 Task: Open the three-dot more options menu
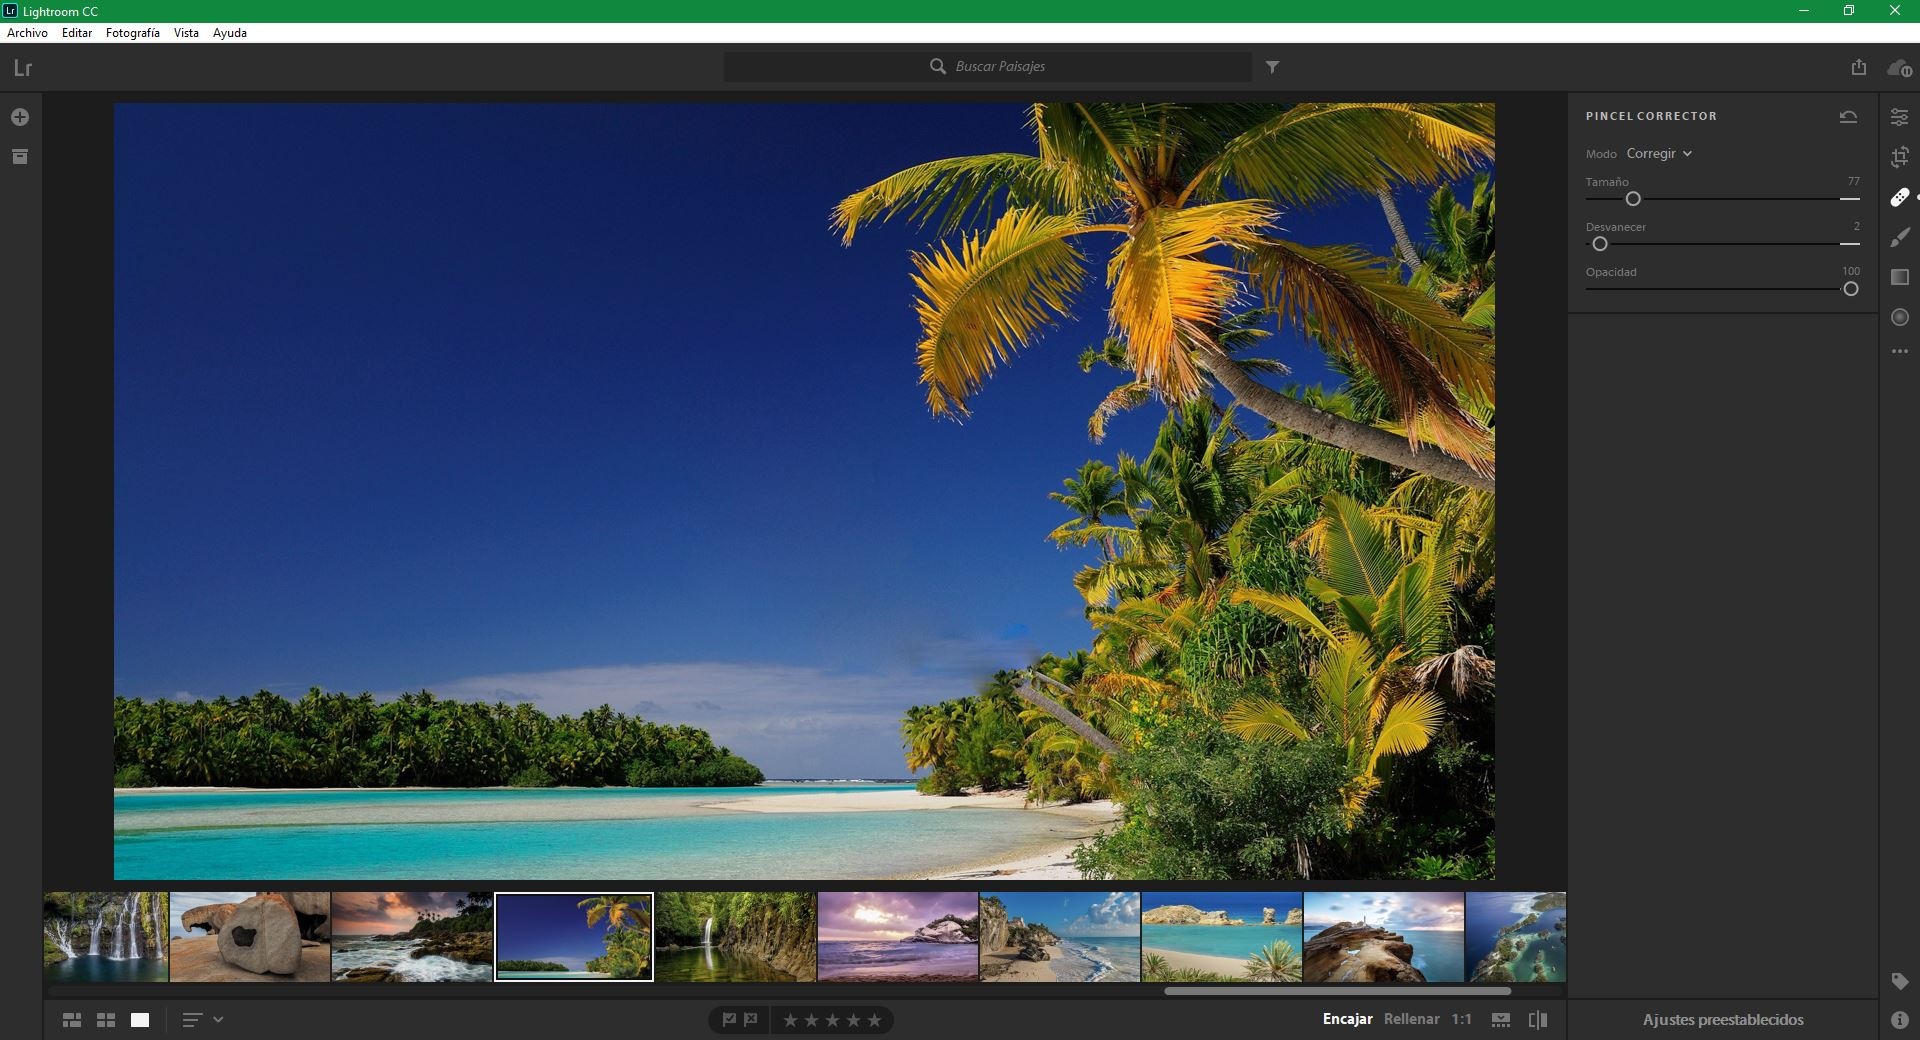point(1900,352)
